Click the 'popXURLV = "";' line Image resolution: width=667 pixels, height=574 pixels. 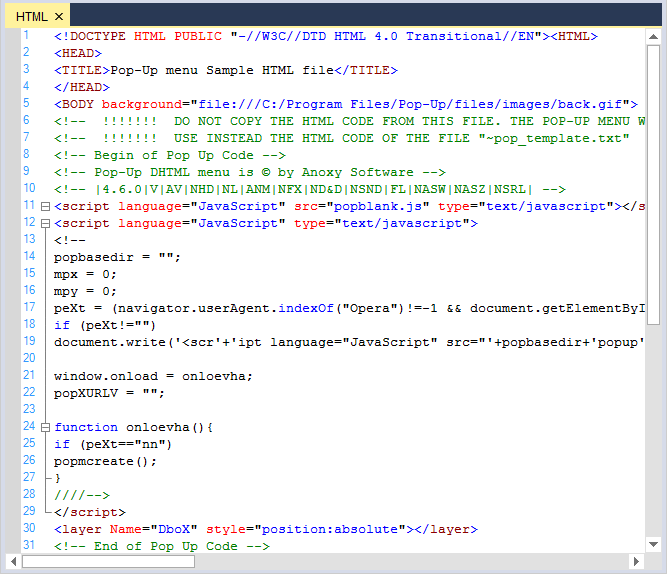109,393
